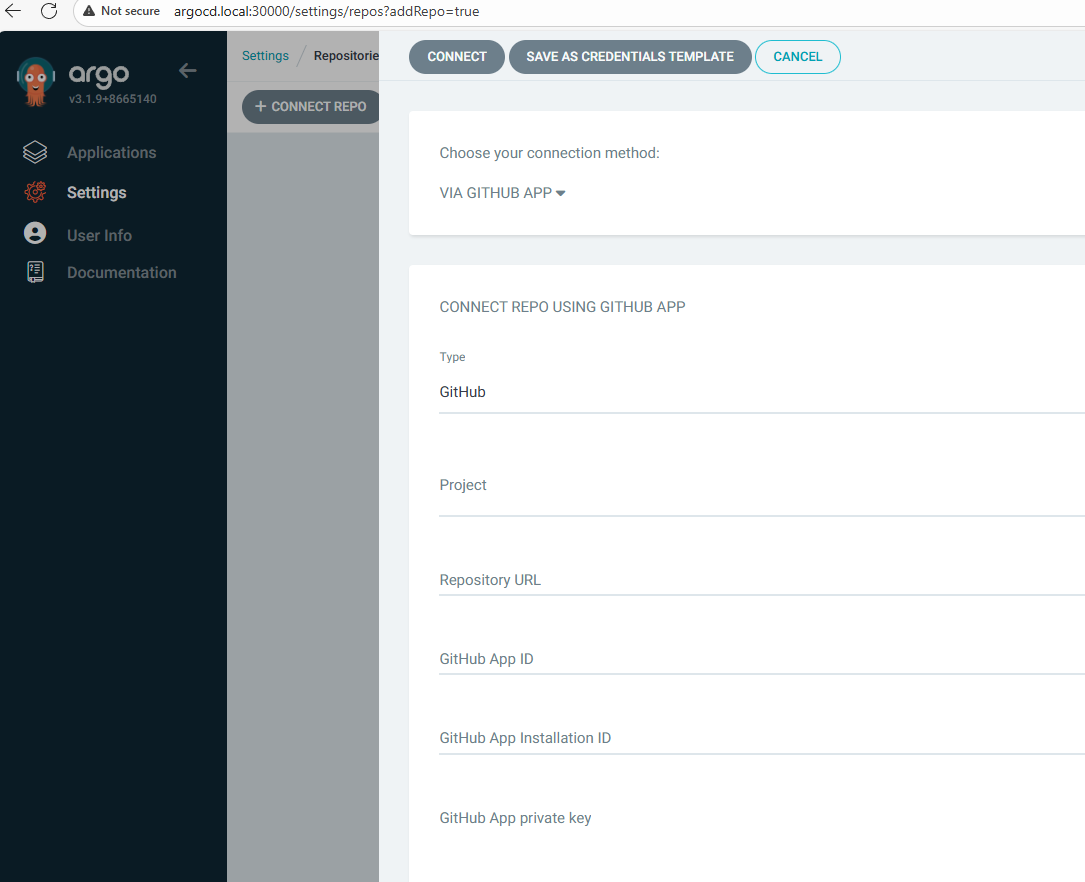Open the VIA GITHUB APP connection dropdown
Screen dimensions: 1085x882
tap(502, 193)
